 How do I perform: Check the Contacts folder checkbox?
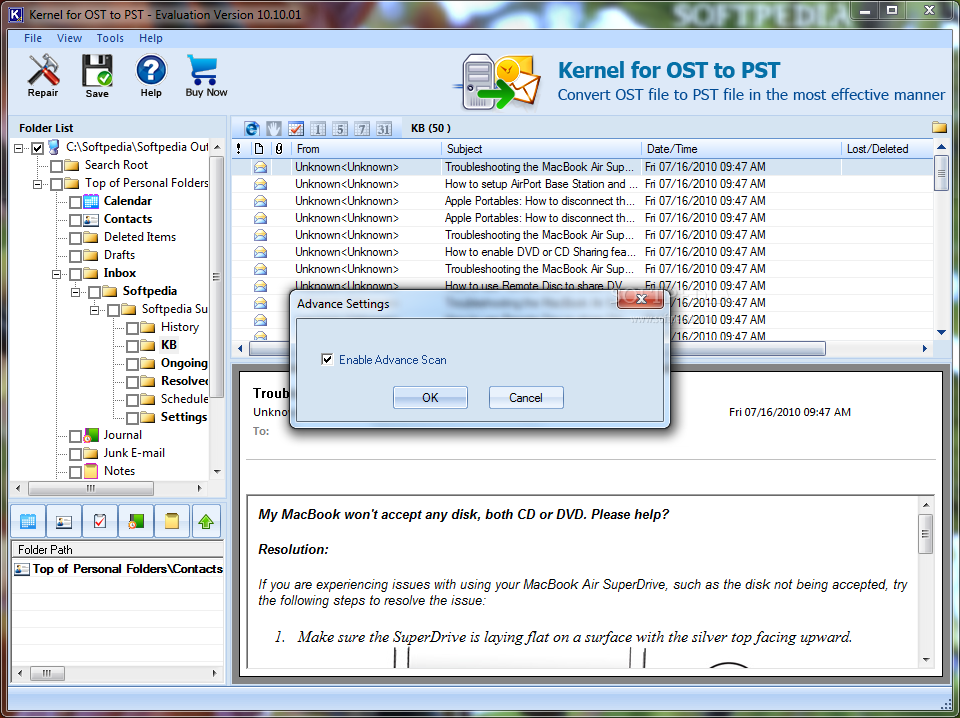pos(75,220)
